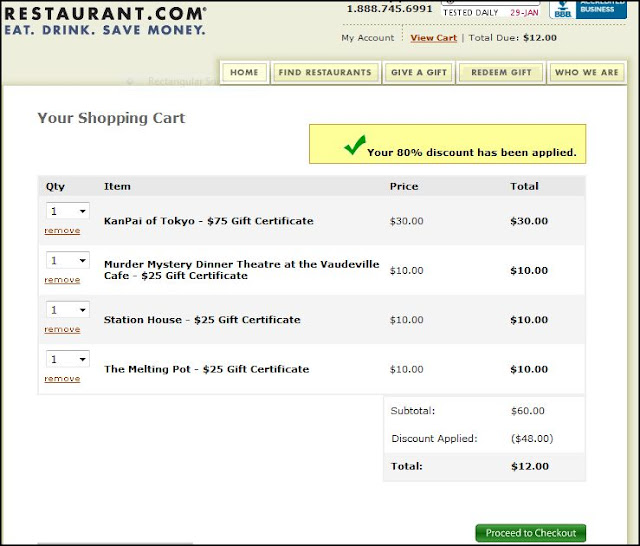
Task: Click the $60.00 subtotal value
Action: 528,411
